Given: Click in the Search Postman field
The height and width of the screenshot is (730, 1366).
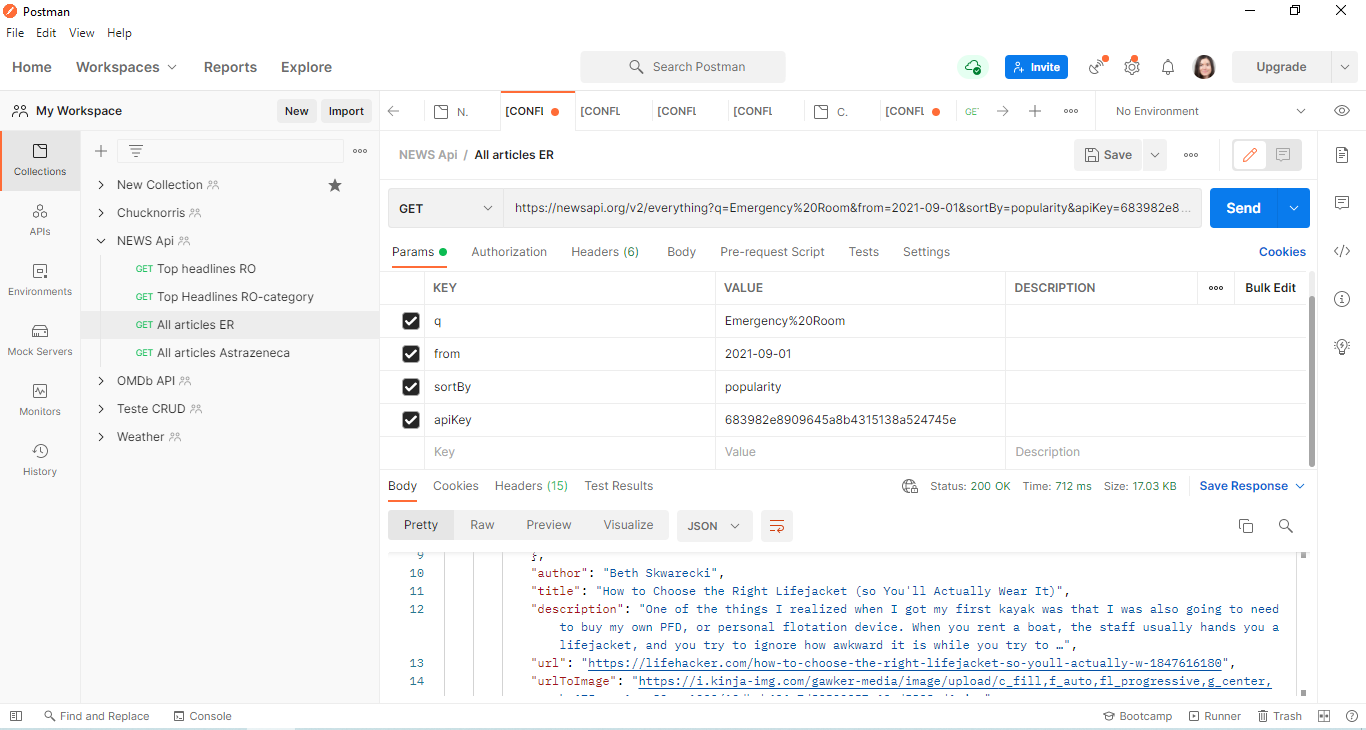Looking at the screenshot, I should click(683, 67).
